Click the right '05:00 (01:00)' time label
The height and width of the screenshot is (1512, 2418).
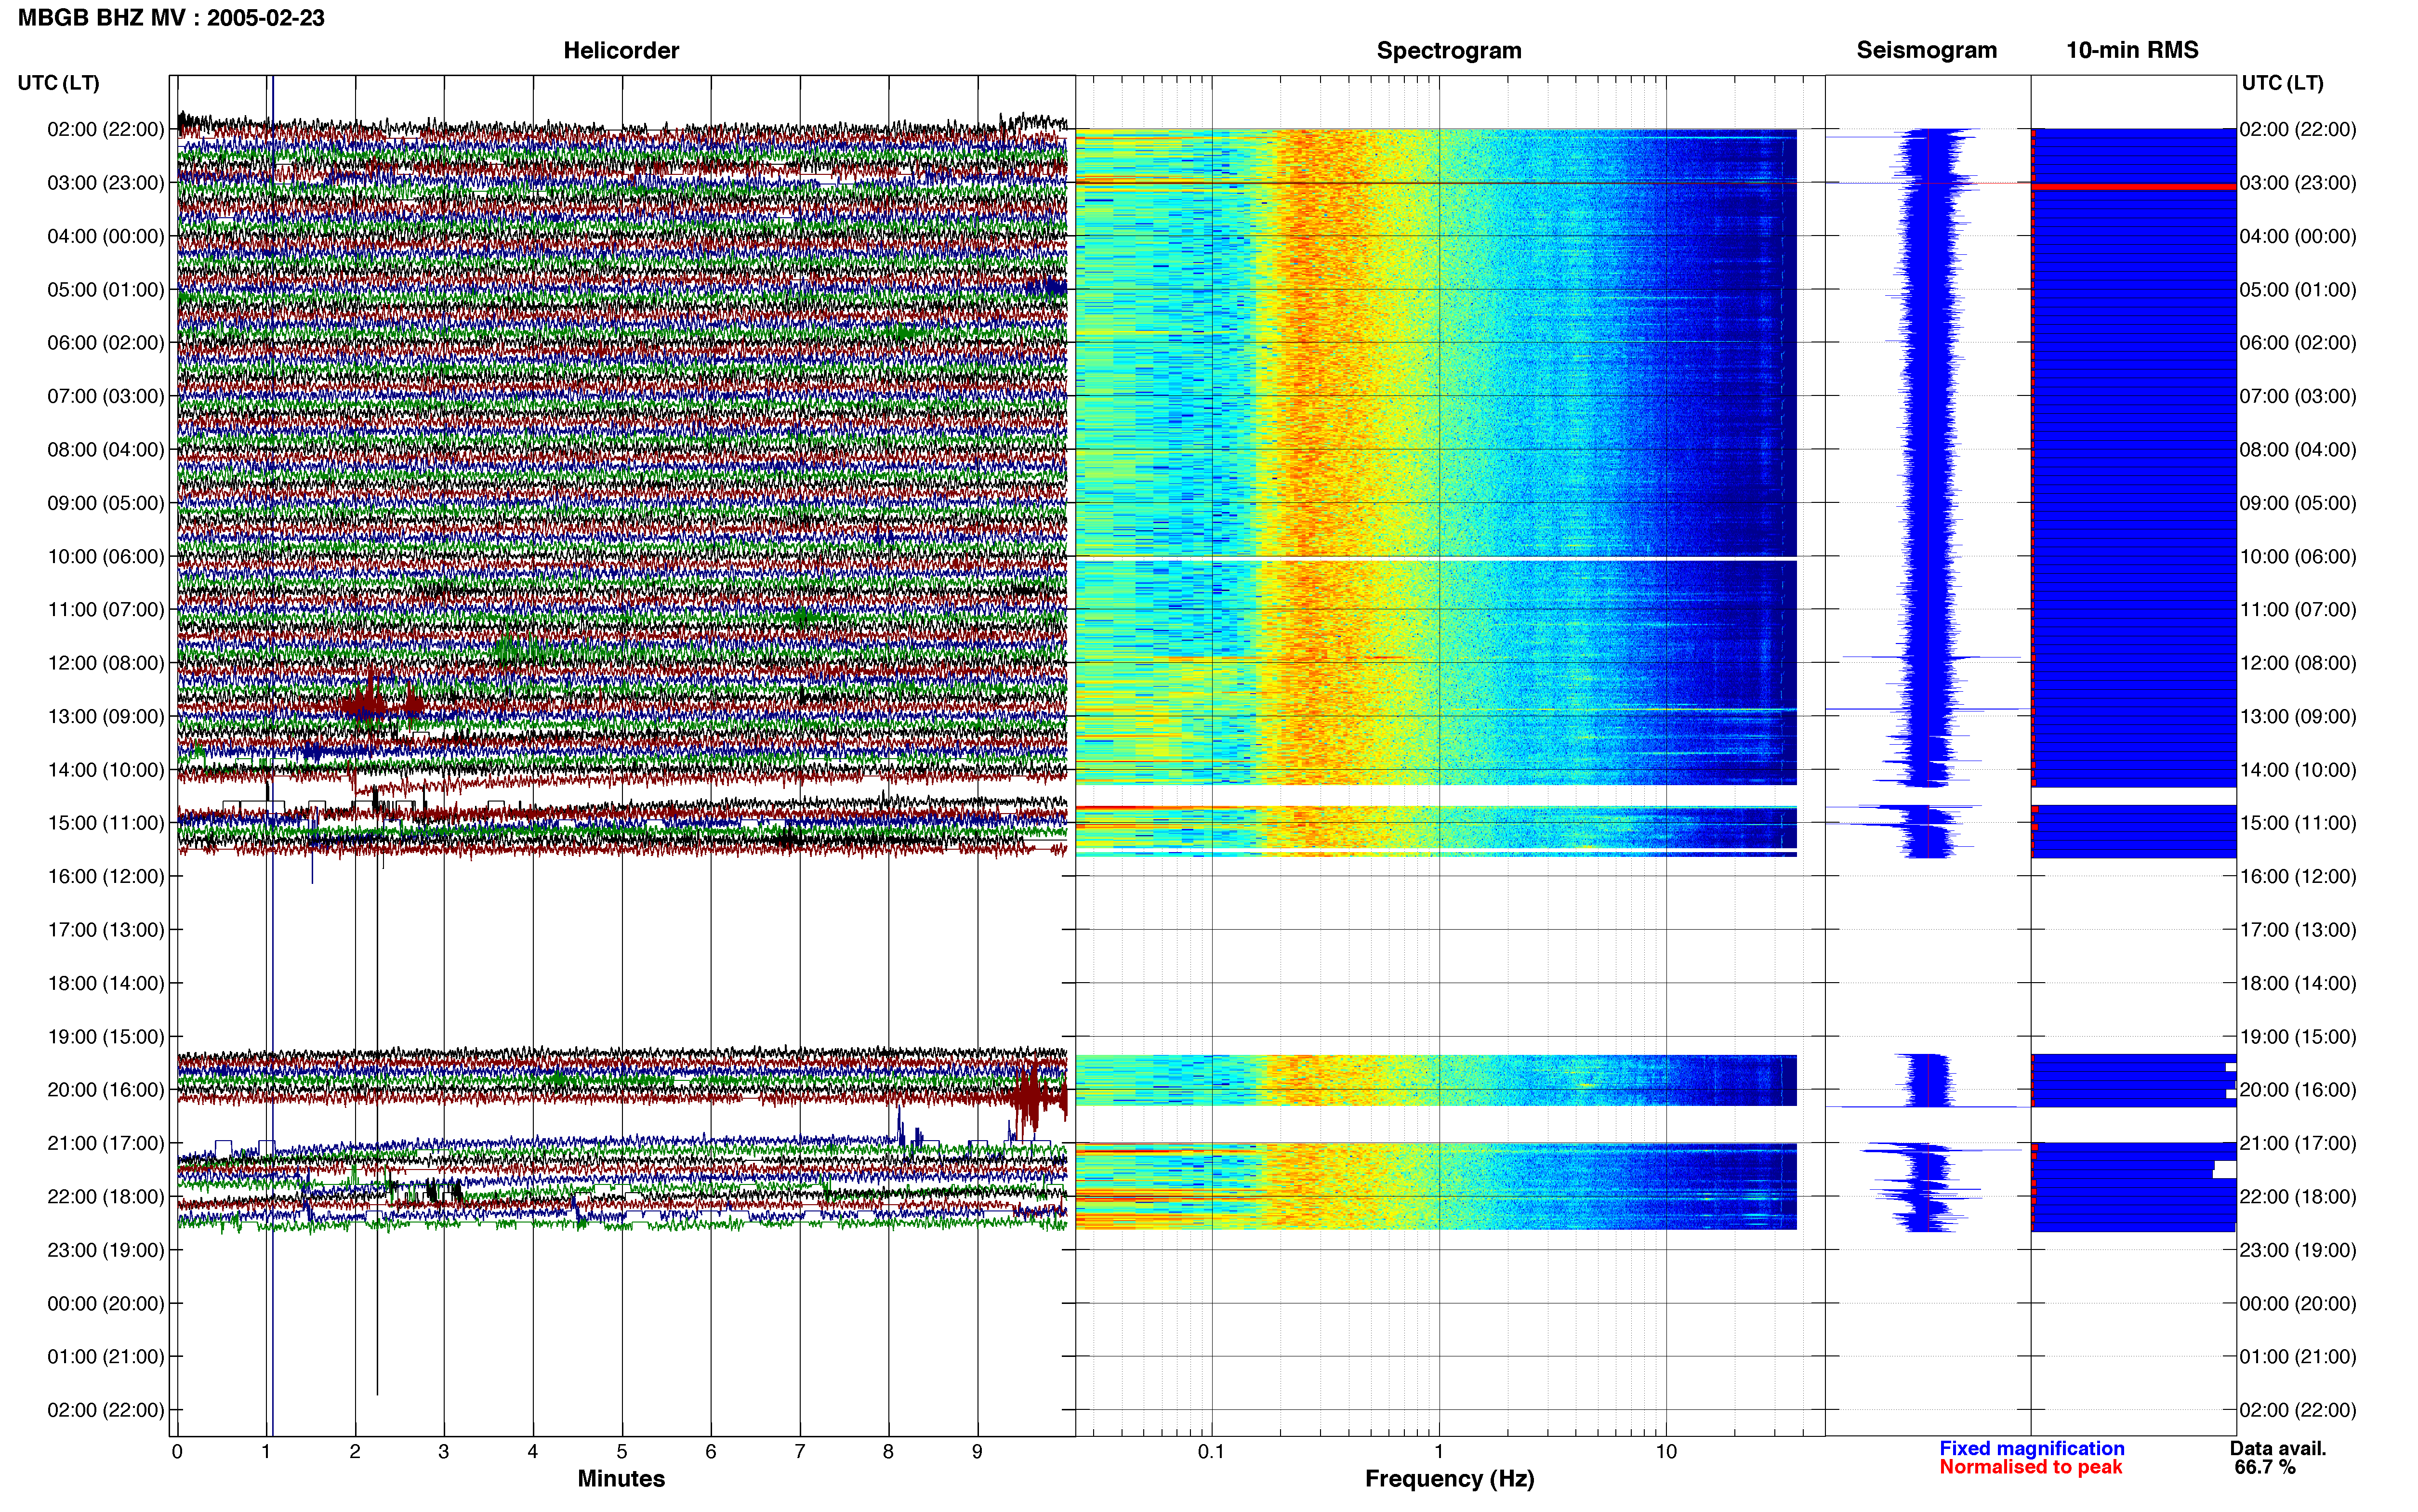[x=2298, y=290]
